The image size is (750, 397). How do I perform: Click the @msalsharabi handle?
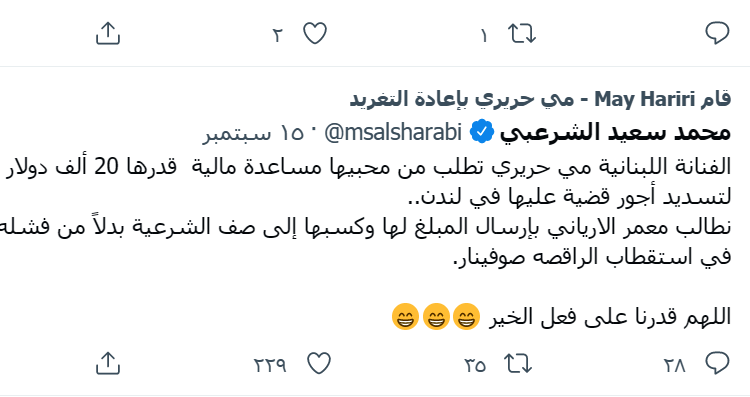tap(393, 132)
